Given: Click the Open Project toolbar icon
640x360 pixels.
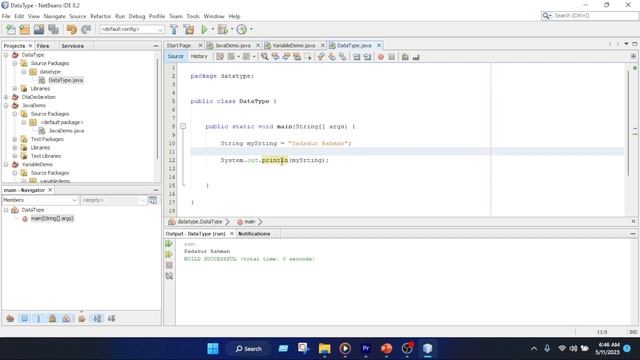Looking at the screenshot, I should point(39,29).
